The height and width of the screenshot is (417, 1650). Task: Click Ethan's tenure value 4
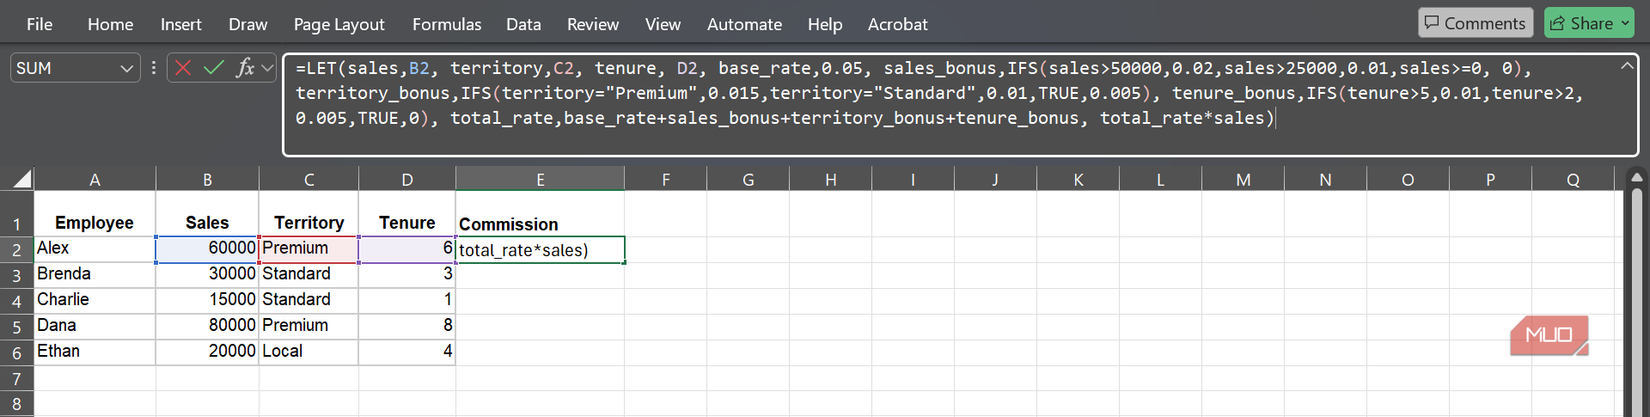(x=407, y=352)
